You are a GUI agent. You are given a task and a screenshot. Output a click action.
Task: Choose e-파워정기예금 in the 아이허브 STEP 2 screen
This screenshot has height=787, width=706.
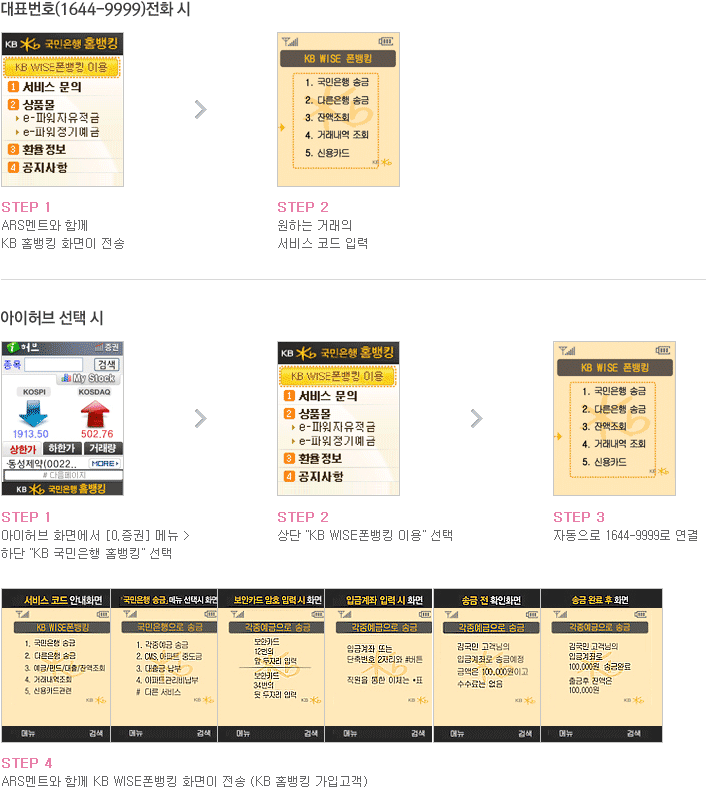[337, 441]
